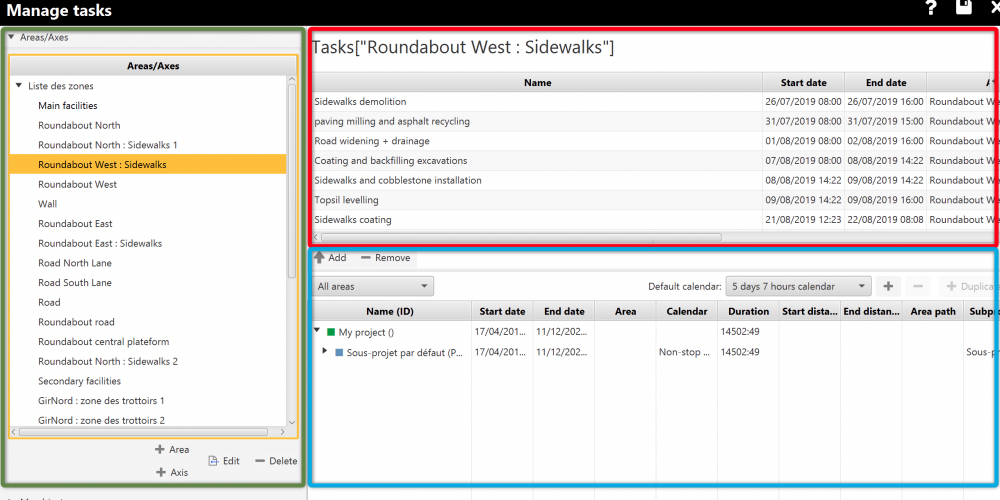The width and height of the screenshot is (1000, 500).
Task: Select Roundabout North area
Action: coord(79,126)
